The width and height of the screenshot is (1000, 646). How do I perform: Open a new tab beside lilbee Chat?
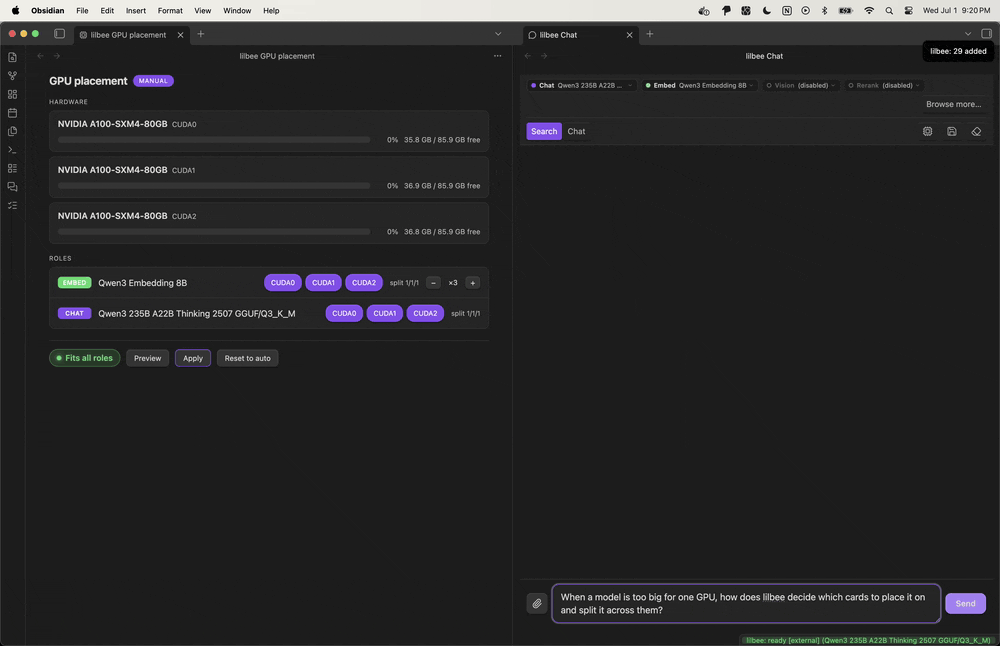pos(650,34)
